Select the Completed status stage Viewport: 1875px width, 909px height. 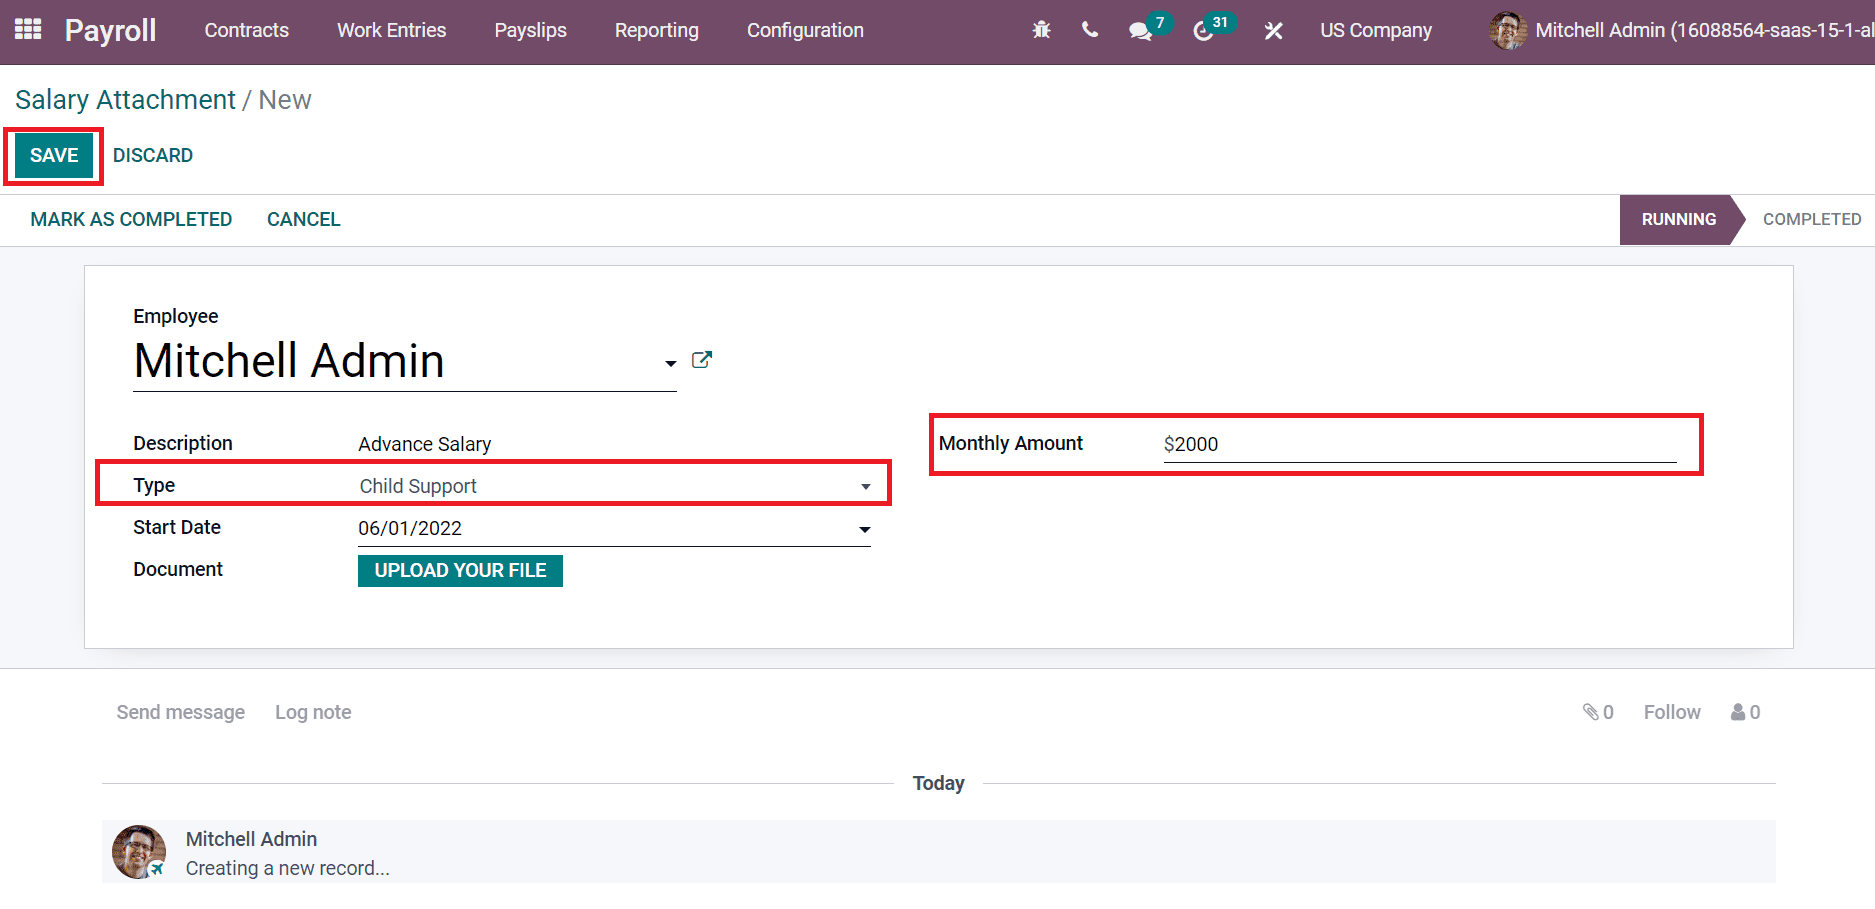(x=1812, y=219)
